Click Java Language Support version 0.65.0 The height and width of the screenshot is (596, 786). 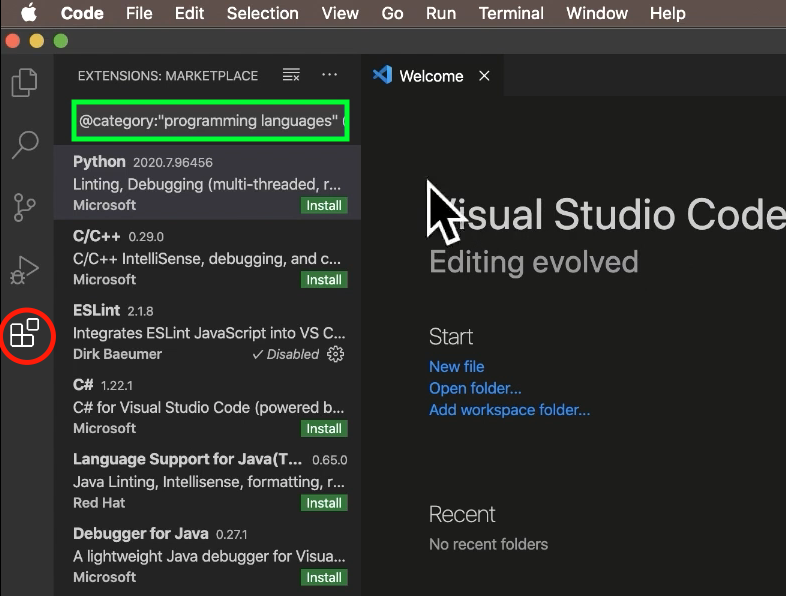tap(329, 460)
